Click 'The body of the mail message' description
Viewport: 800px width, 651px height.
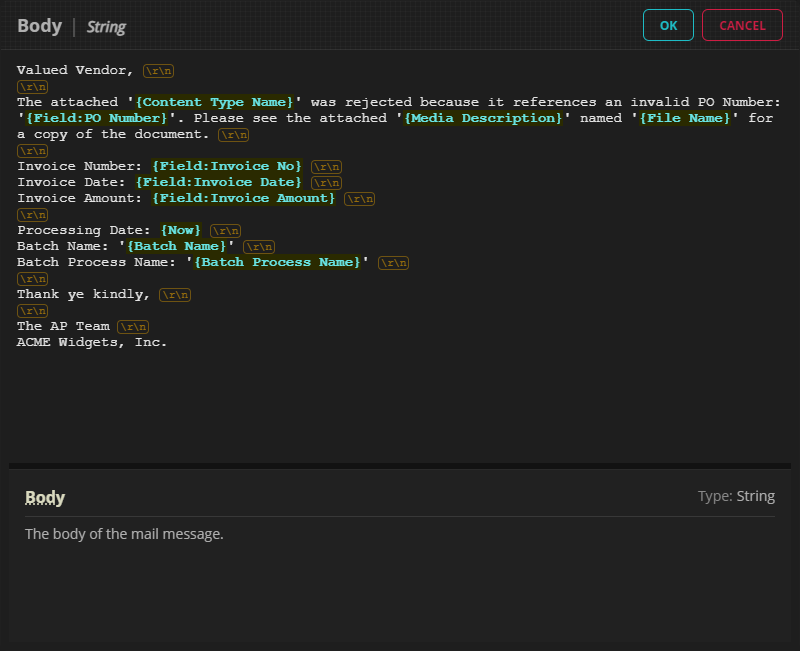tap(124, 534)
